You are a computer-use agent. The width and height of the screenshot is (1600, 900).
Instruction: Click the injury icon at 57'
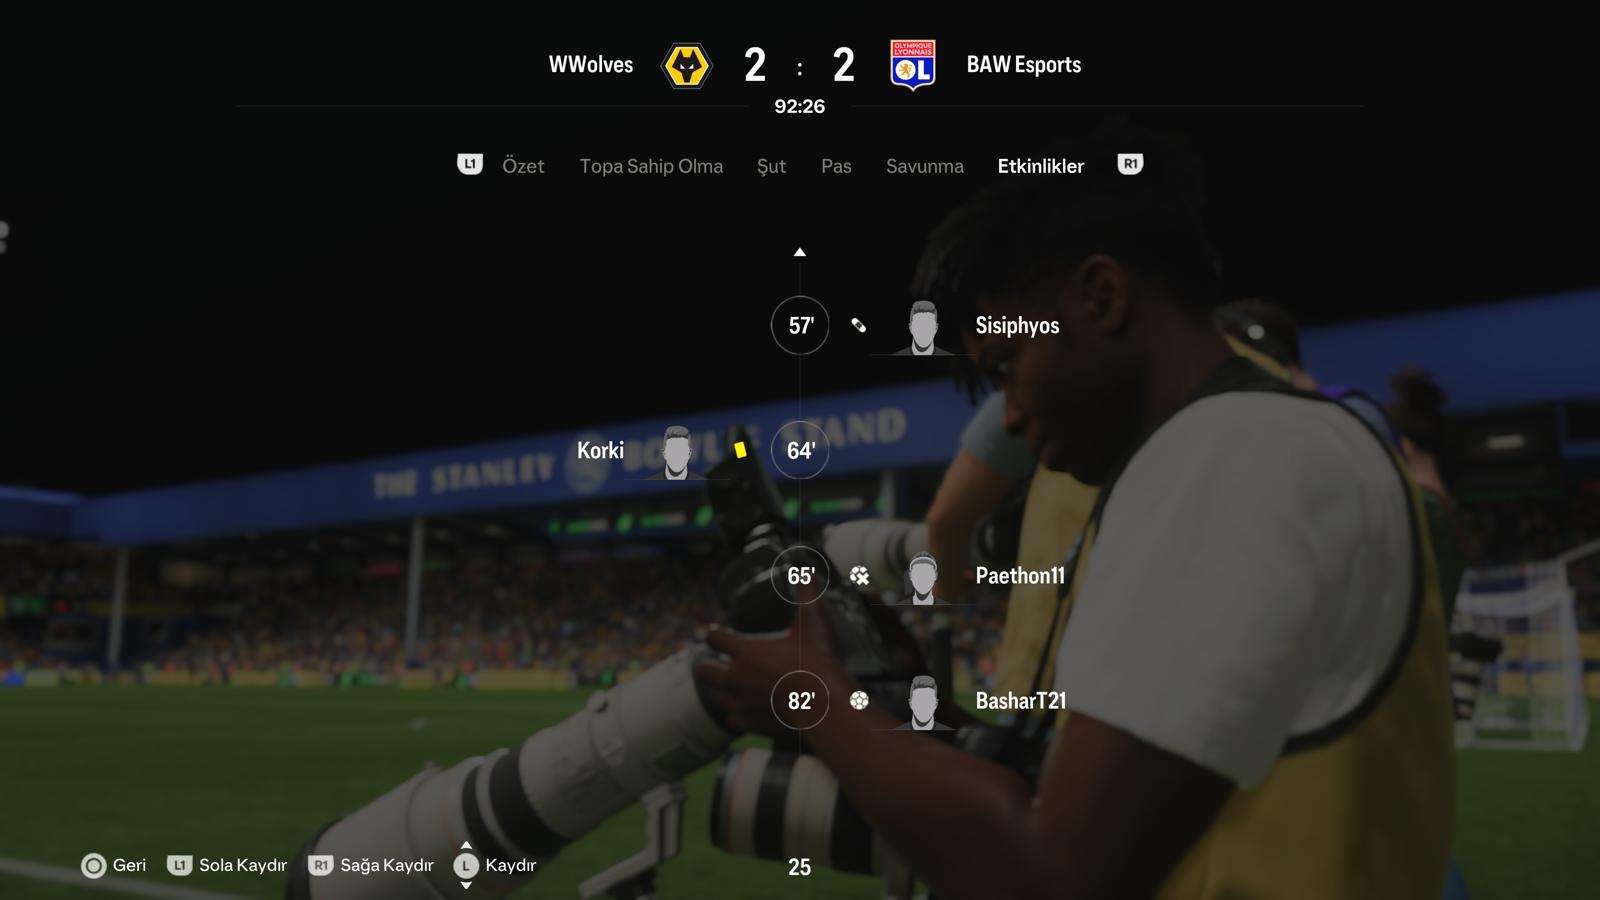tap(859, 325)
